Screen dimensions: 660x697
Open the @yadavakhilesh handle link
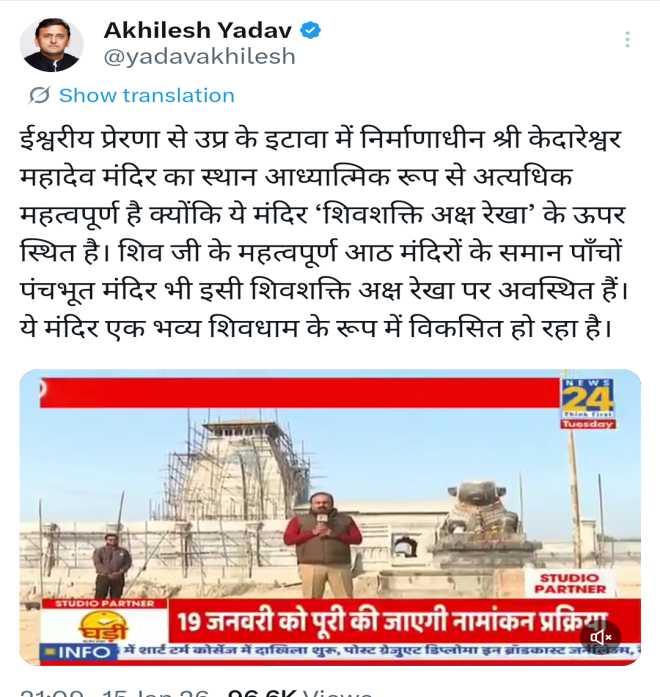coord(200,56)
